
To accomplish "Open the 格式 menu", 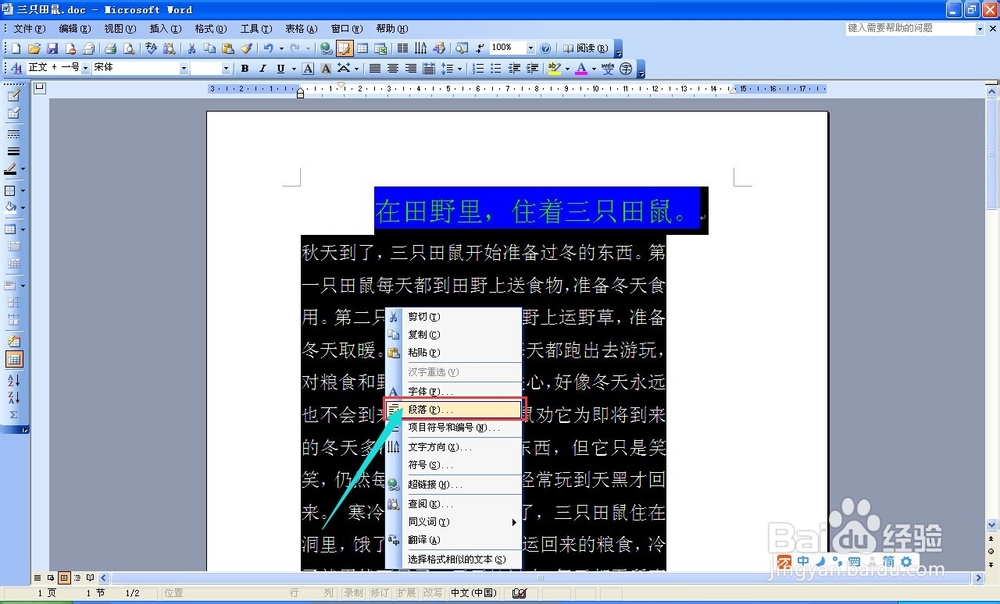I will click(210, 29).
